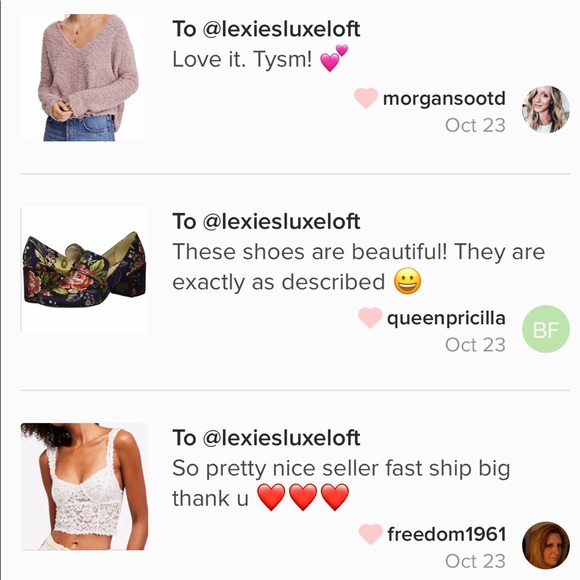This screenshot has width=580, height=580.
Task: View freedom1961's profile photo
Action: (546, 545)
